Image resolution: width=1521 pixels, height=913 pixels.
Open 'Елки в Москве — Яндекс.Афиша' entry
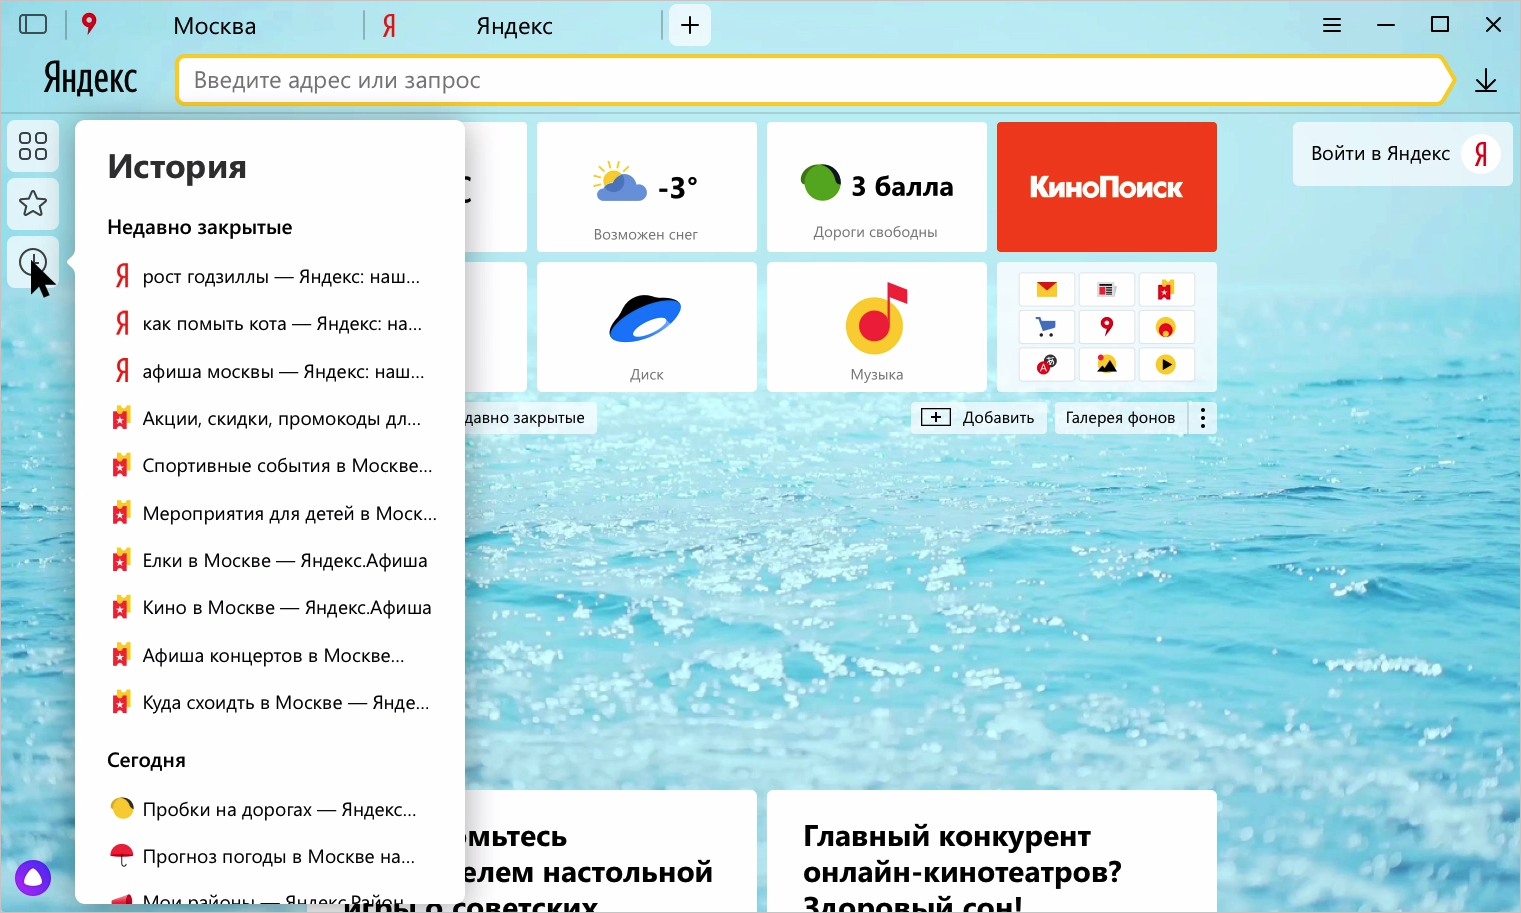[270, 561]
